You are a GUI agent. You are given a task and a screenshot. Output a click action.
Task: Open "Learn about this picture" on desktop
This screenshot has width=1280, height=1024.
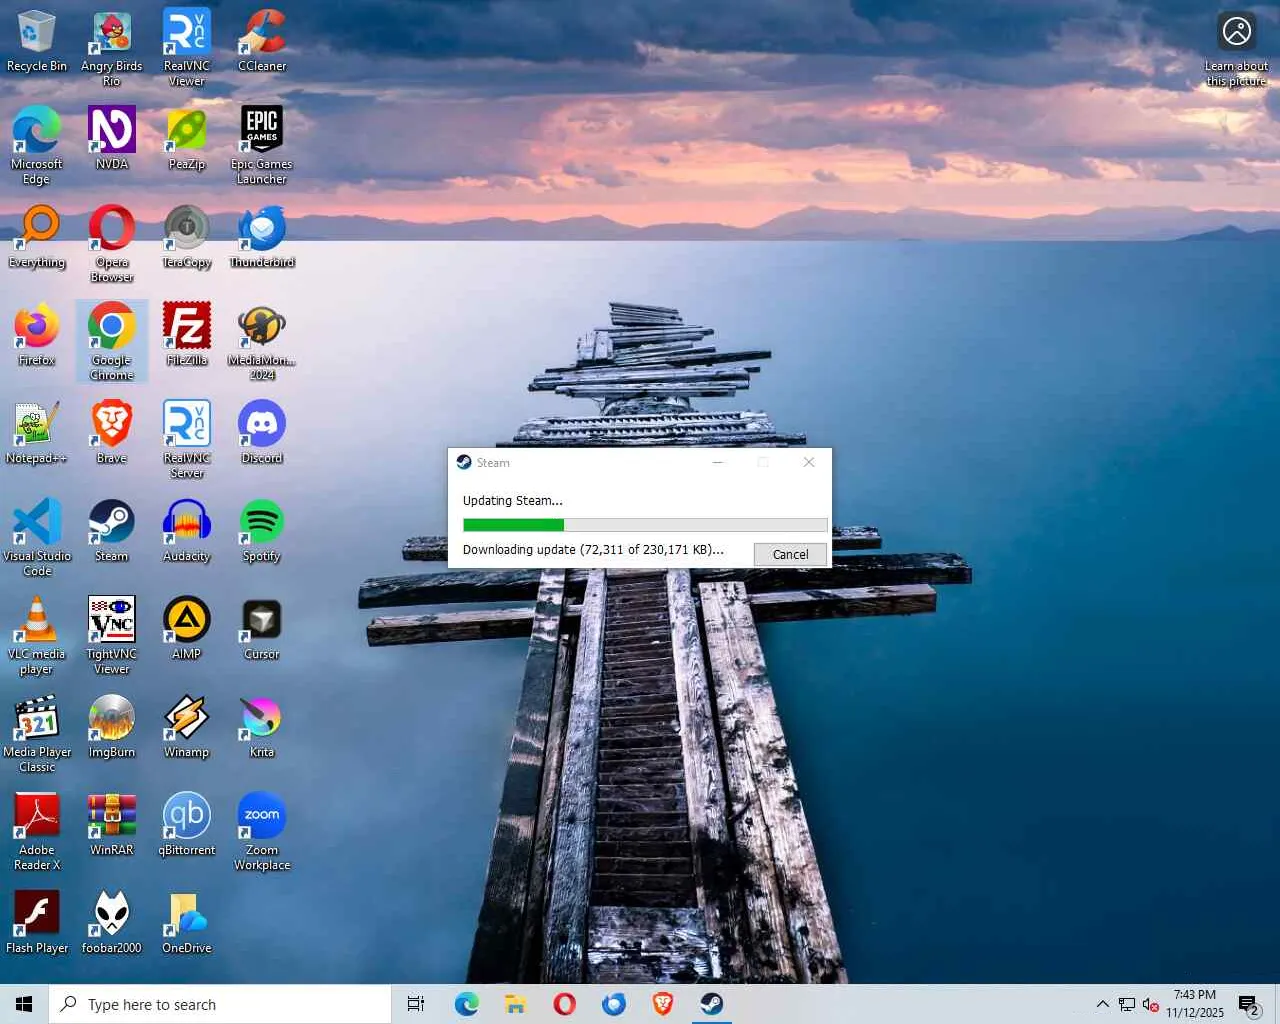1237,50
